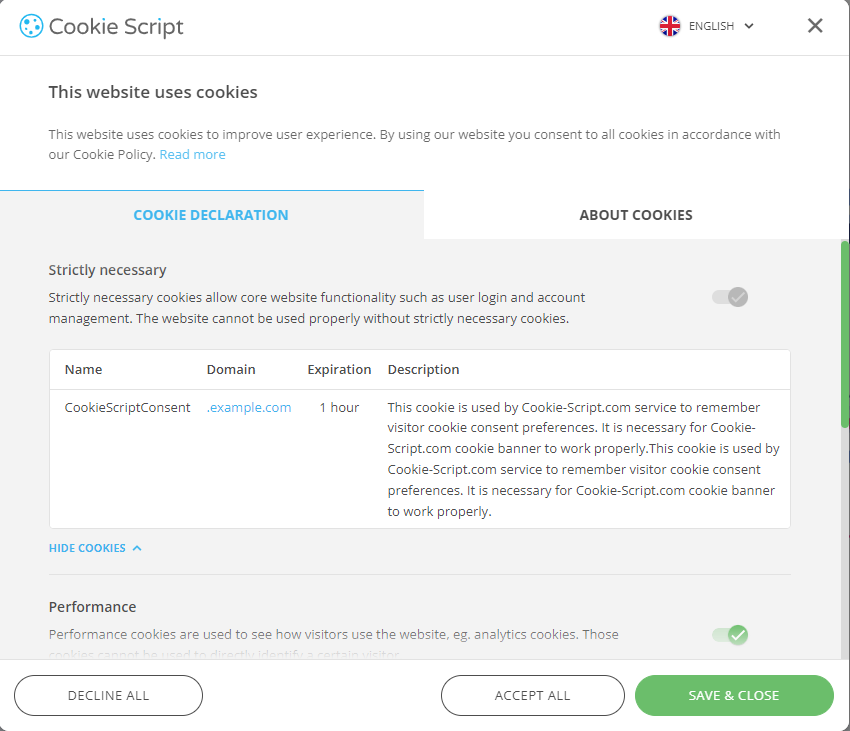Viewport: 850px width, 731px height.
Task: Click the green vertical scrollbar thumb
Action: click(x=845, y=334)
